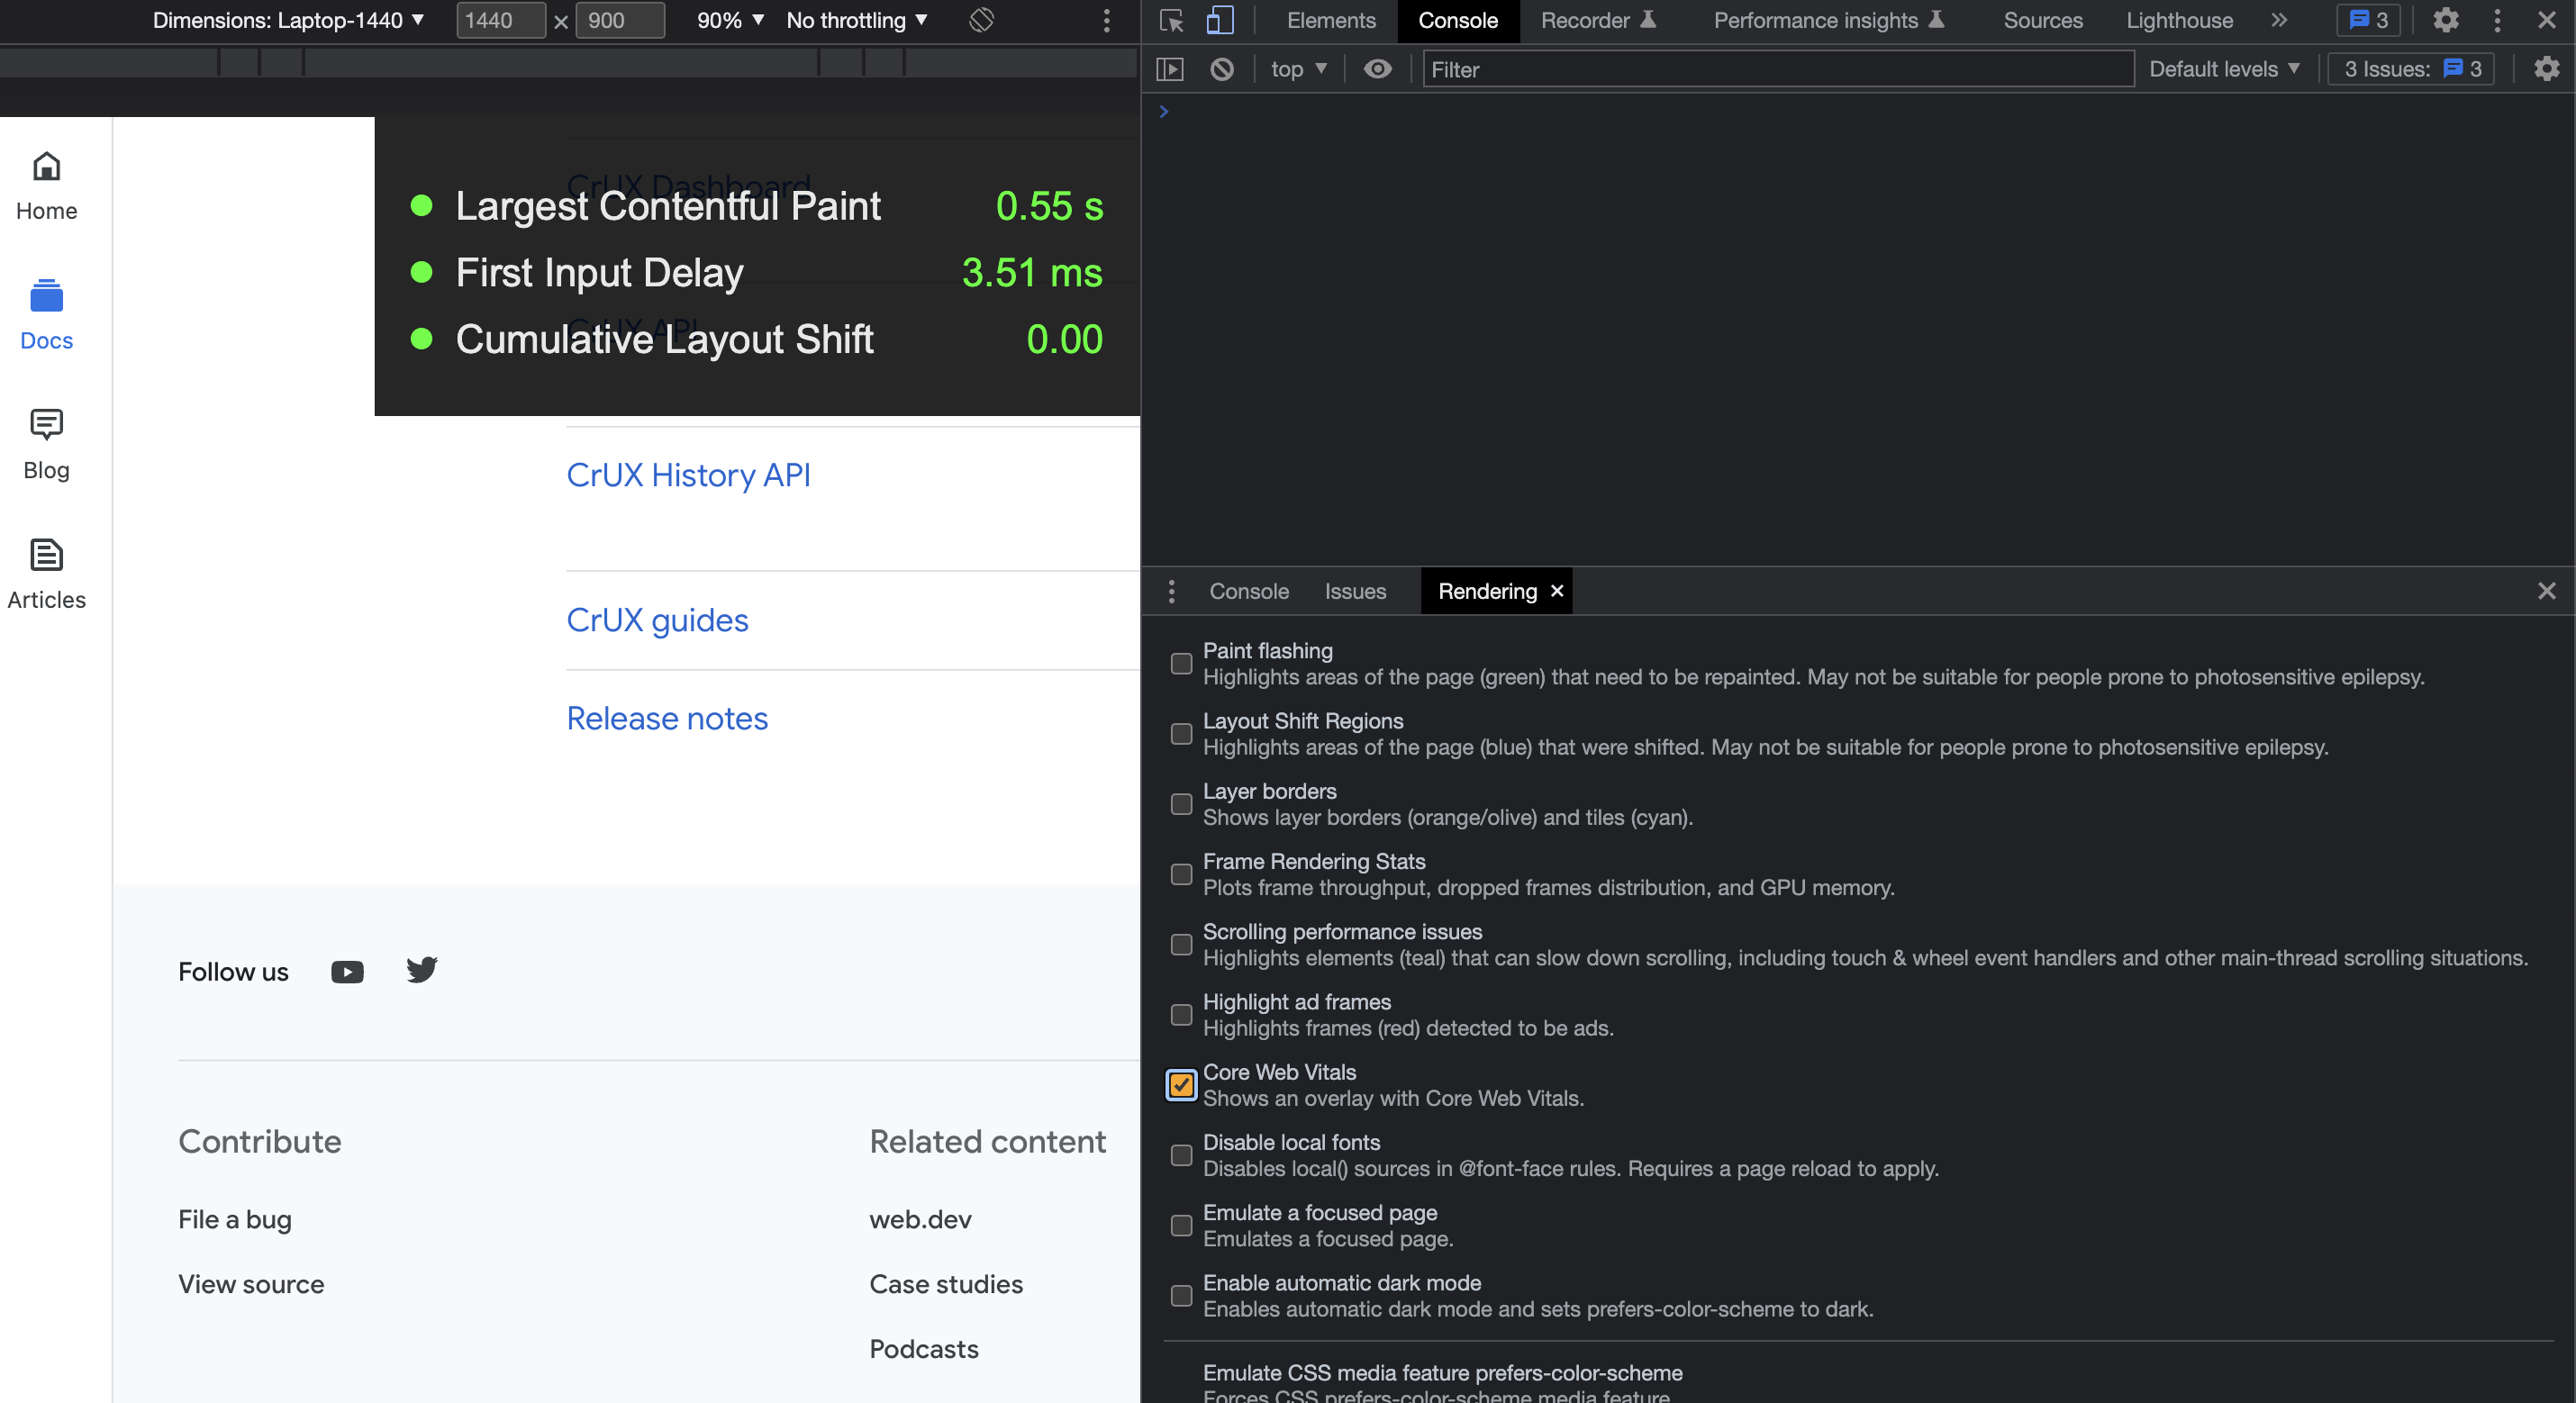Enable the Layout Shift Regions checkbox
Image resolution: width=2576 pixels, height=1403 pixels.
coord(1180,728)
